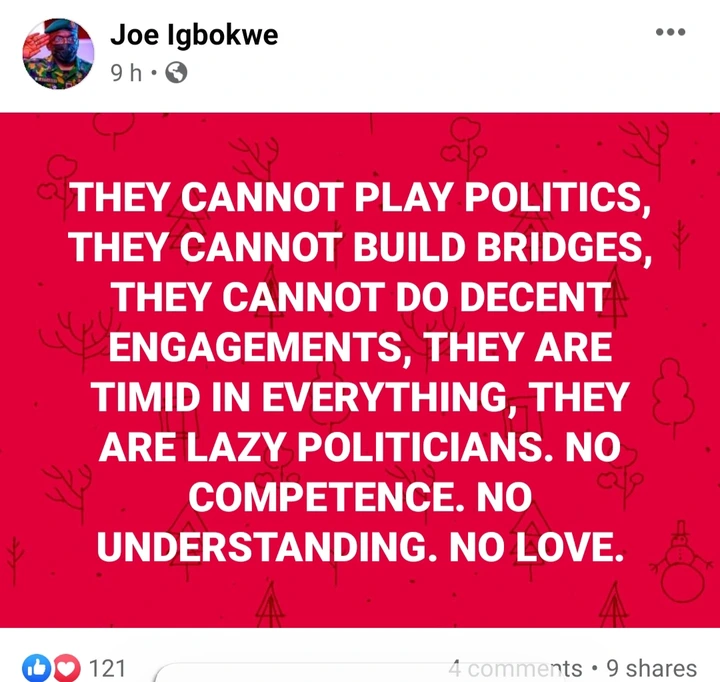Viewport: 720px width, 682px height.
Task: Open the 4 comments link
Action: [x=515, y=668]
